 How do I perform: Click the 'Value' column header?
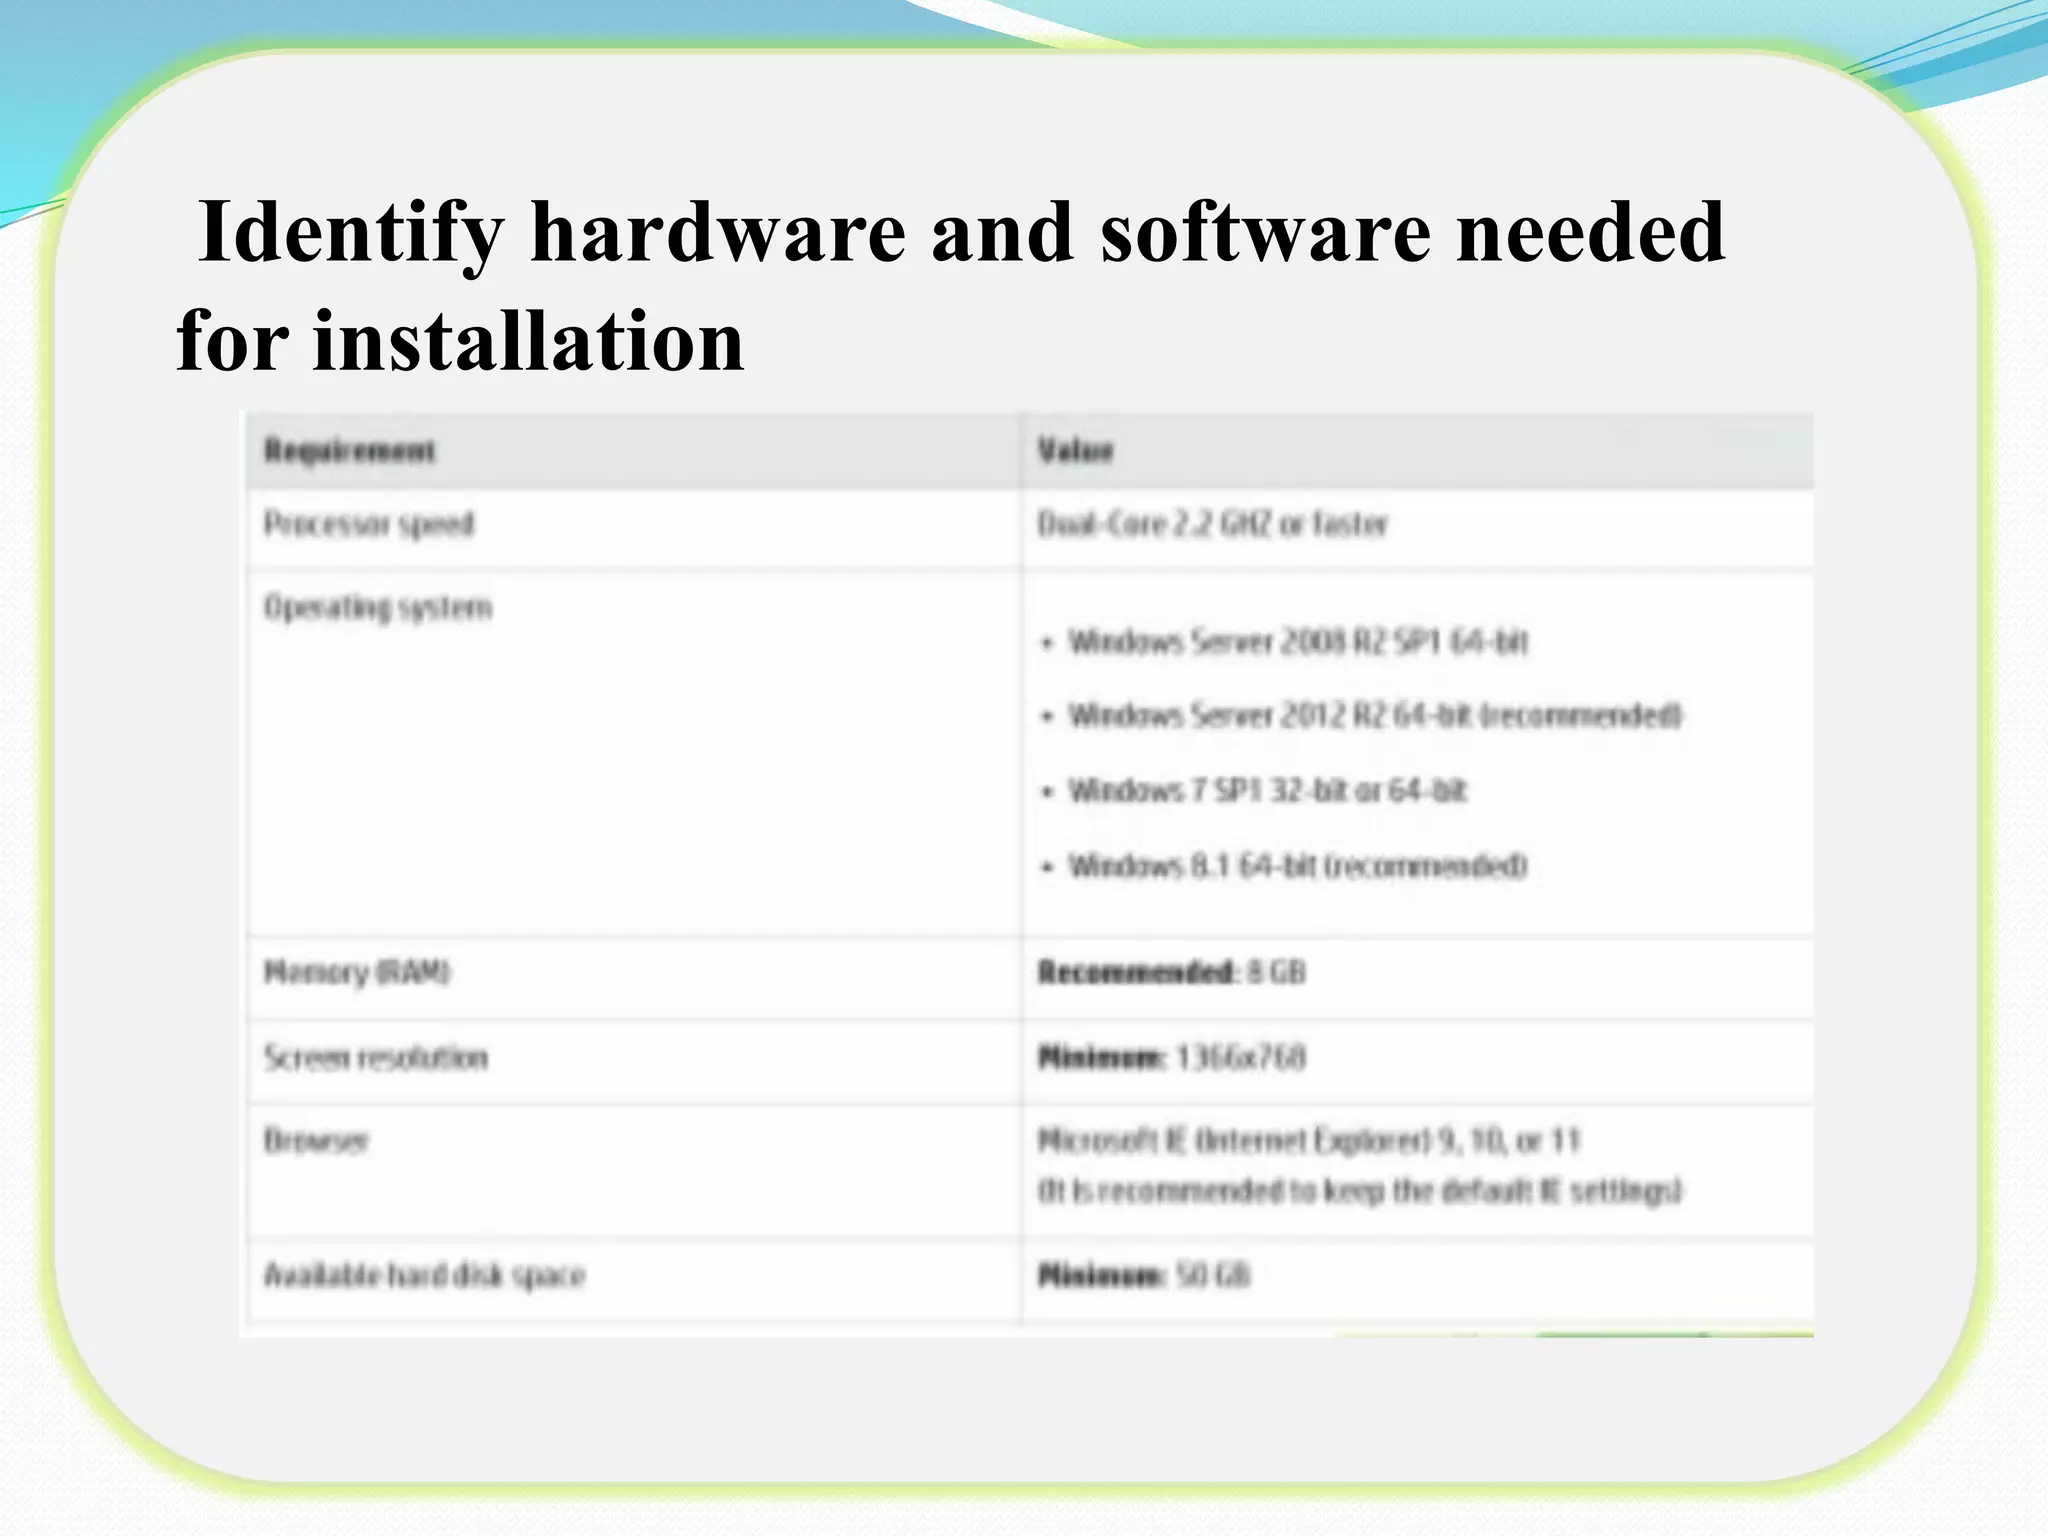[x=1075, y=451]
